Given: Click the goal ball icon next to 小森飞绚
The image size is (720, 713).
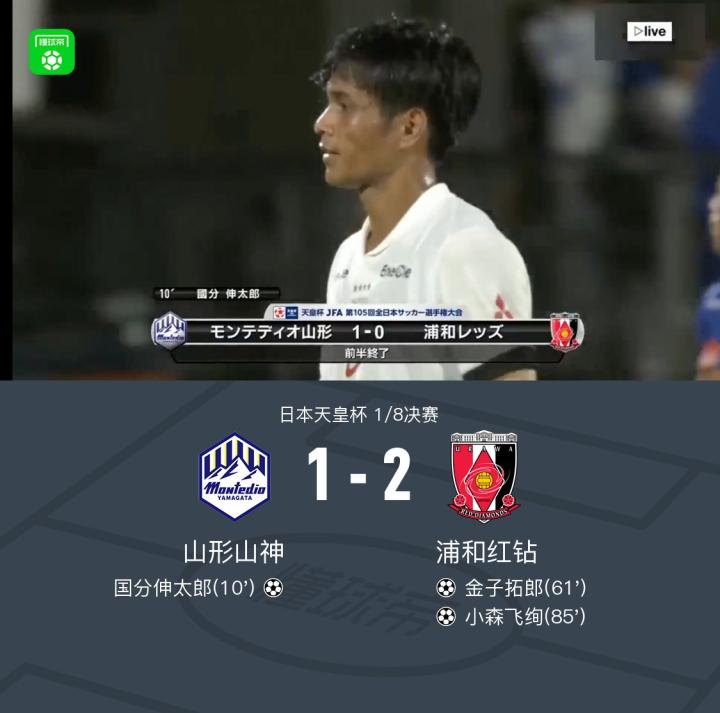Looking at the screenshot, I should click(446, 617).
